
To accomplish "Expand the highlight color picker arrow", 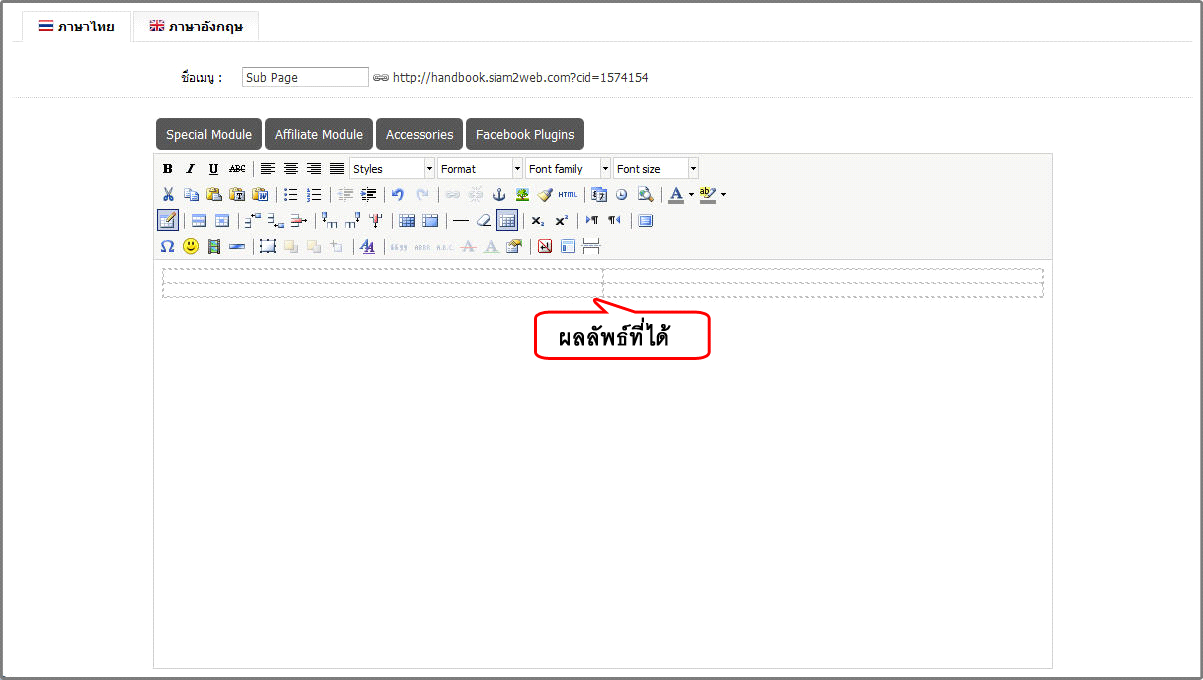I will (x=723, y=195).
